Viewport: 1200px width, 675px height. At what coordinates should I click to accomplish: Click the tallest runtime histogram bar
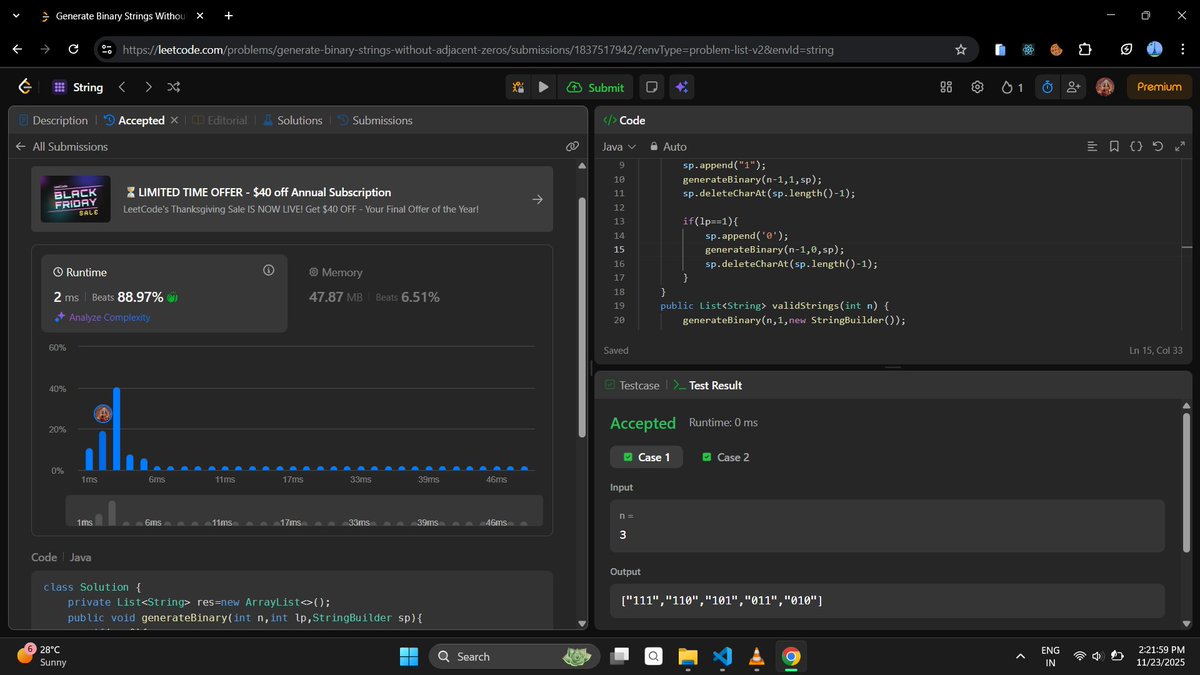coord(117,428)
